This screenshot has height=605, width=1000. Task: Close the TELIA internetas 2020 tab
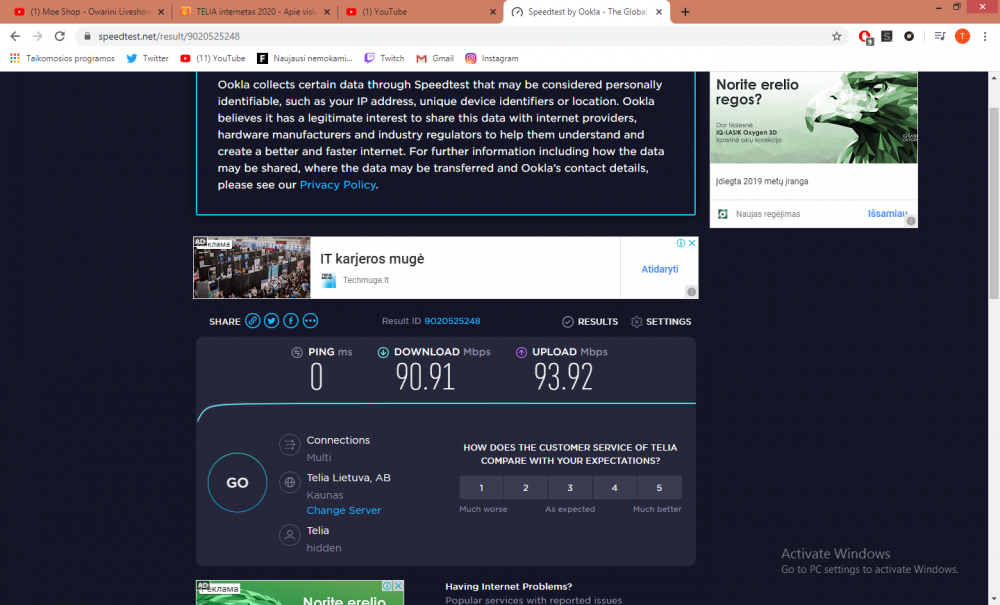(x=327, y=11)
